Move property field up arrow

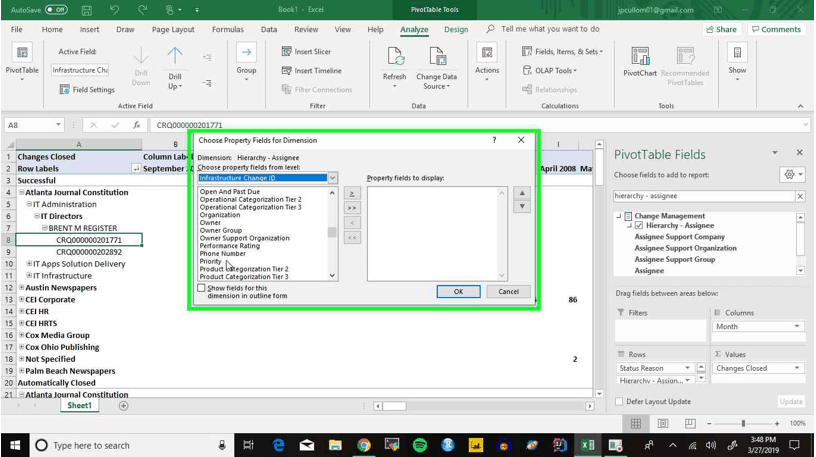pyautogui.click(x=521, y=193)
